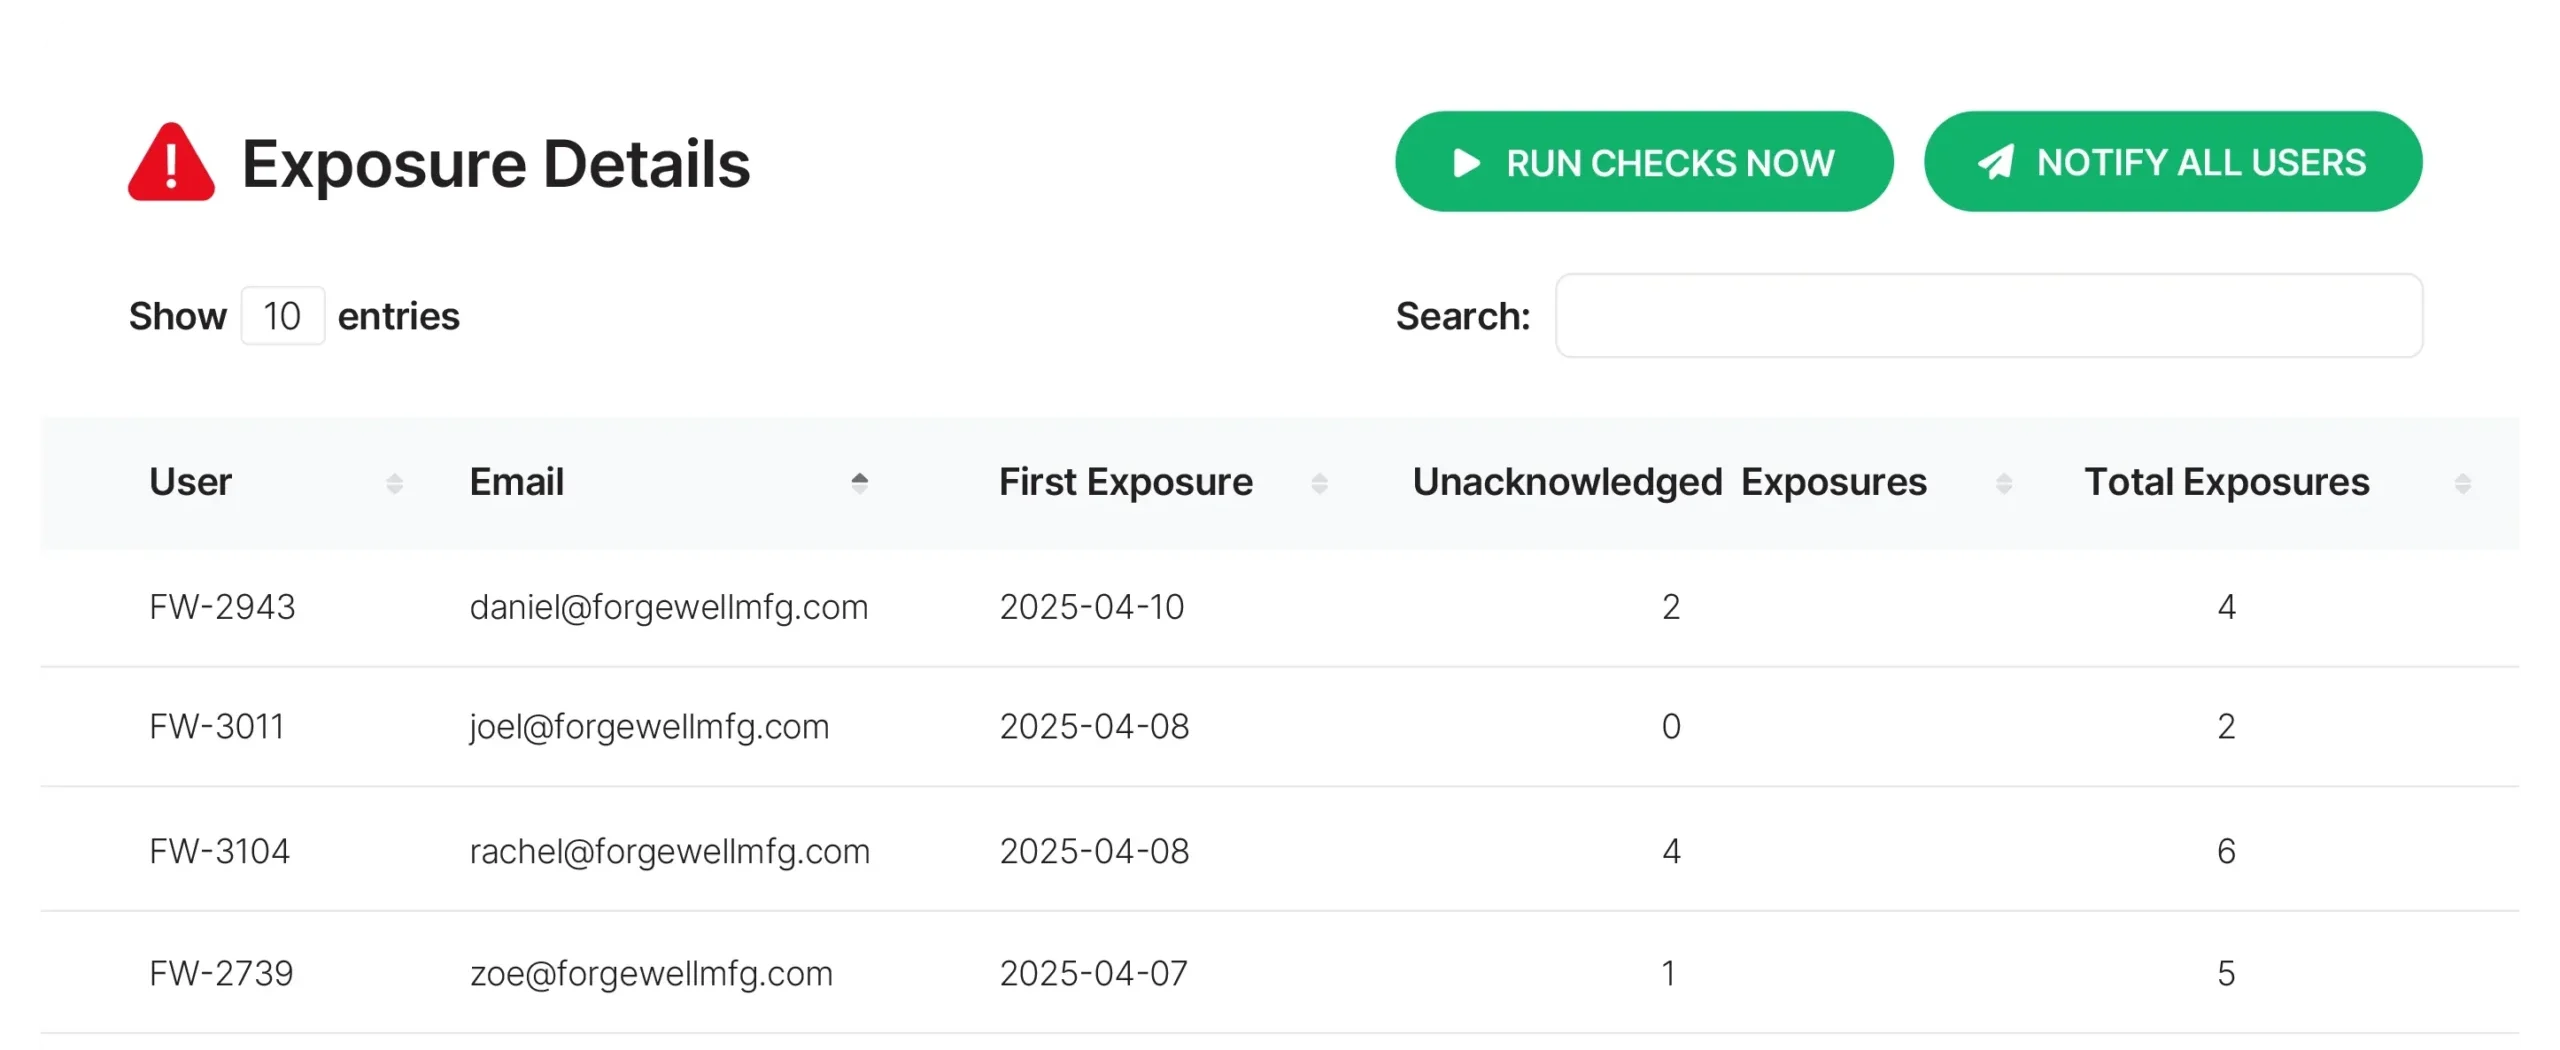This screenshot has width=2560, height=1050.
Task: Toggle sort arrow on Email column
Action: coord(859,483)
